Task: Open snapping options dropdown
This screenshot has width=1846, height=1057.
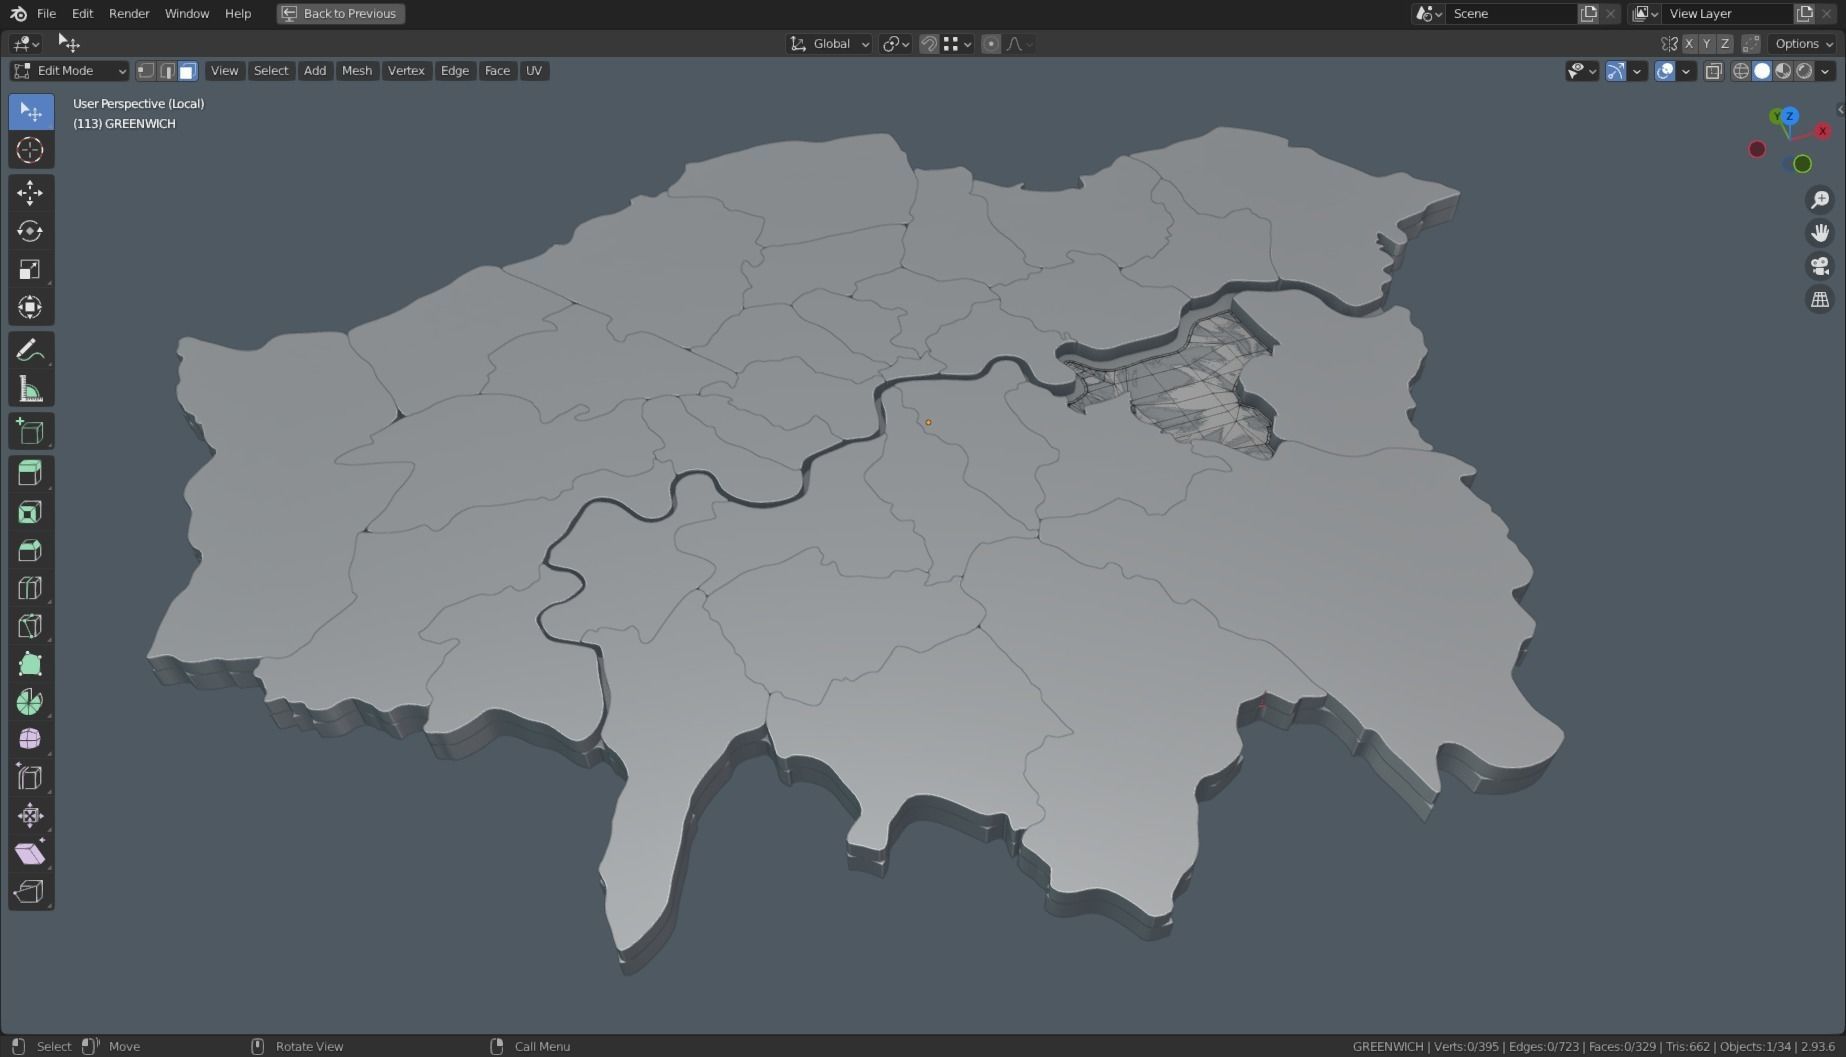Action: (958, 44)
